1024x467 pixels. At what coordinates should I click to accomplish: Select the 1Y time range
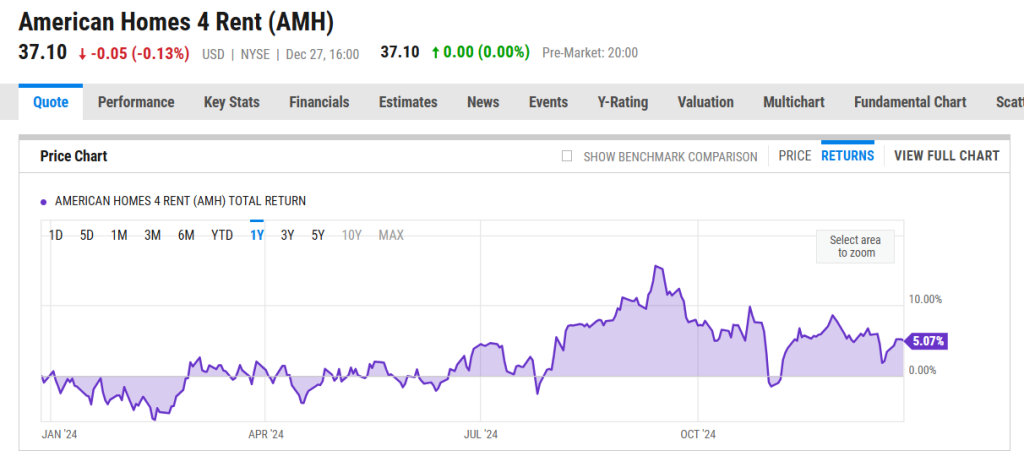tap(257, 235)
